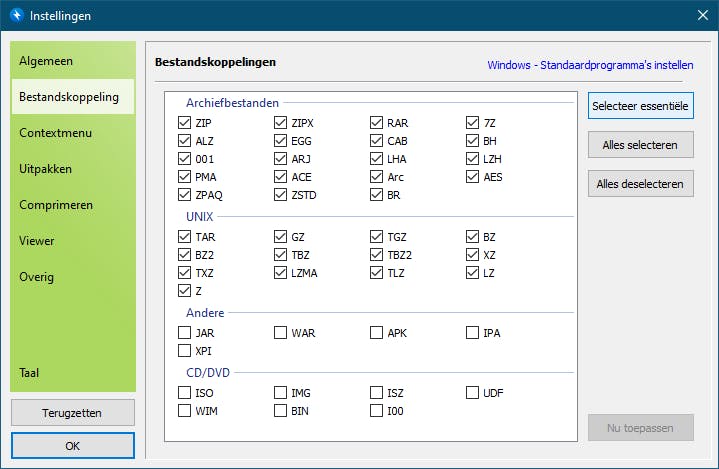Check the JAR checkbox
Screen dimensions: 719x469
pyautogui.click(x=185, y=333)
